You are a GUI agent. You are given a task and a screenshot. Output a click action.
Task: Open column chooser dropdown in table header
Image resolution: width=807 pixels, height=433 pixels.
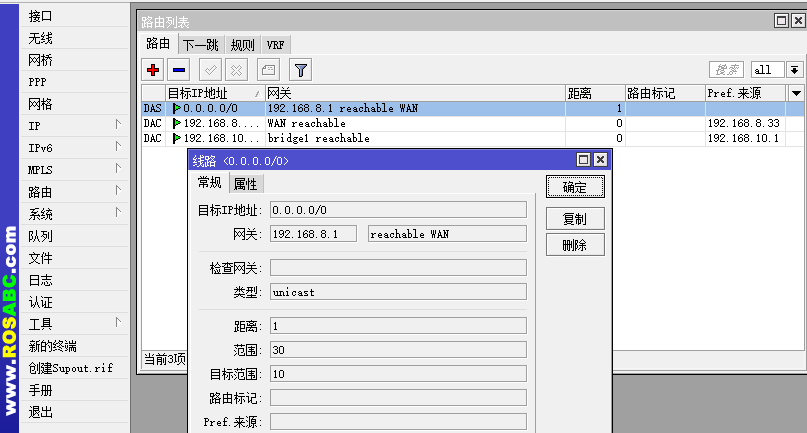pyautogui.click(x=796, y=93)
